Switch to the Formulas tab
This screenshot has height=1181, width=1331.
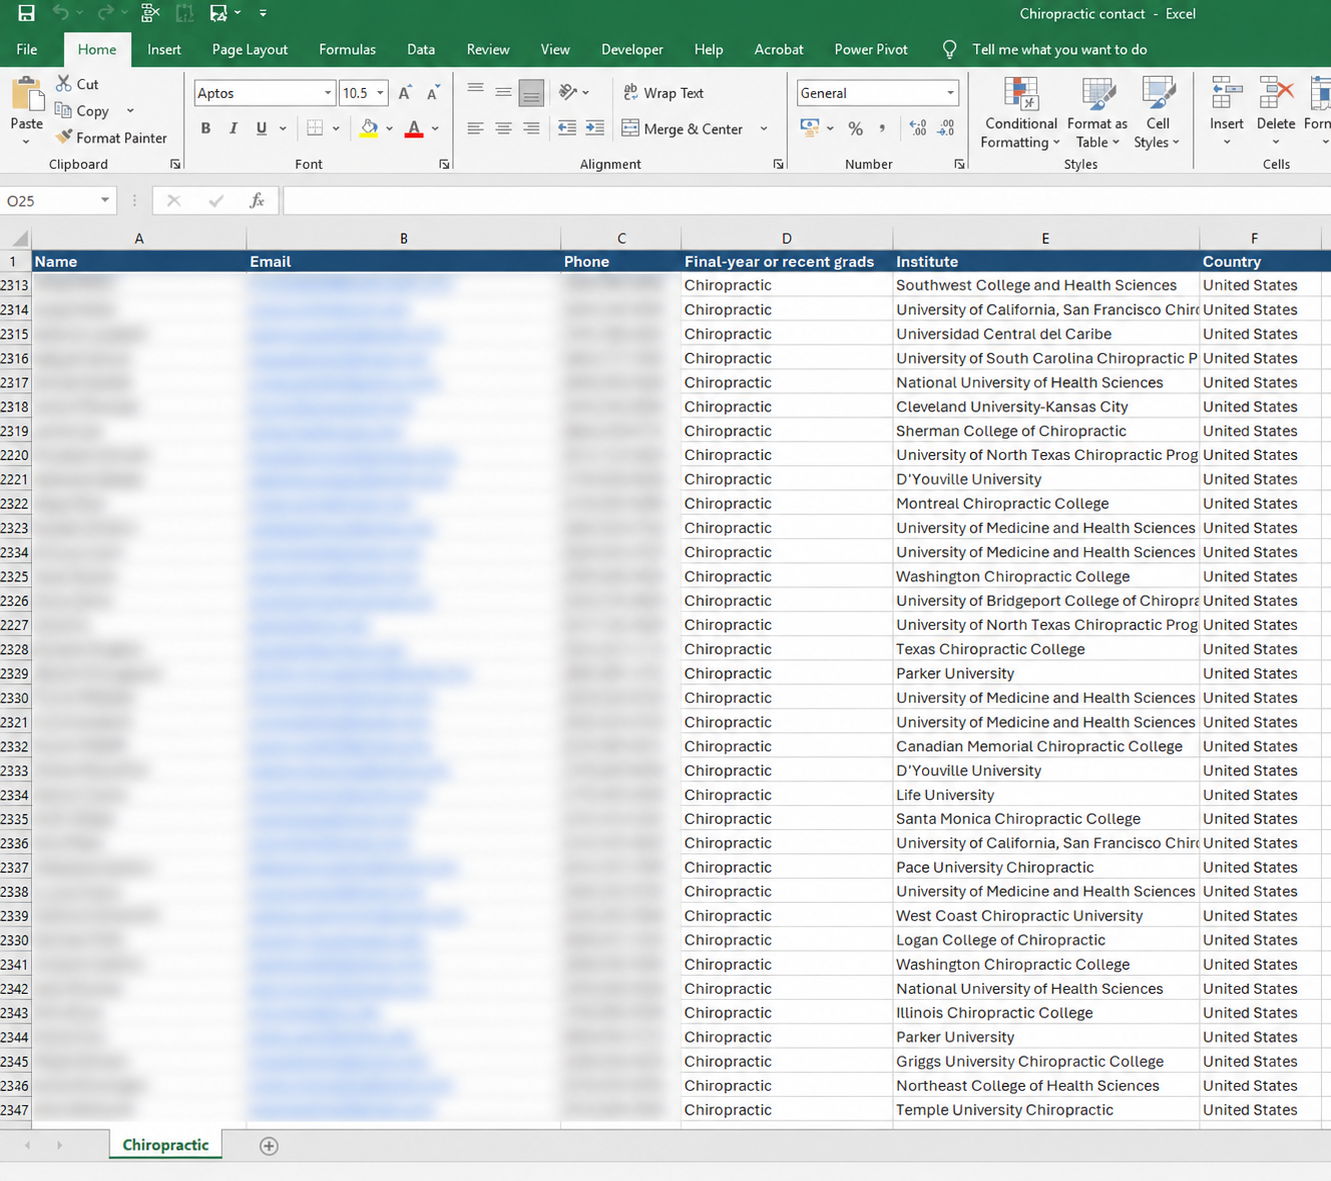coord(347,49)
